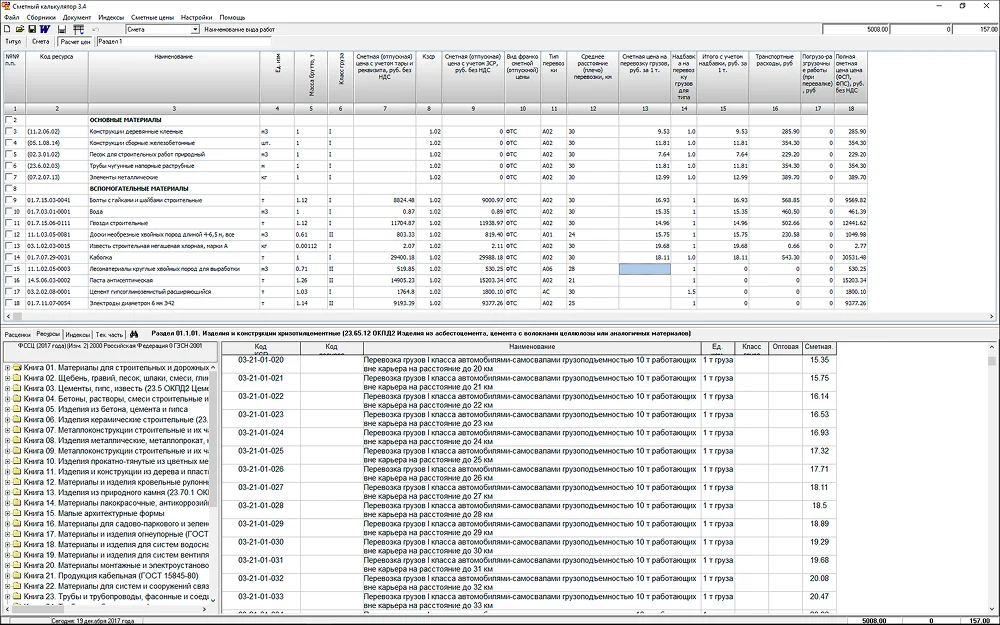Open the Сборники menu
This screenshot has height=625, width=1000.
click(41, 17)
